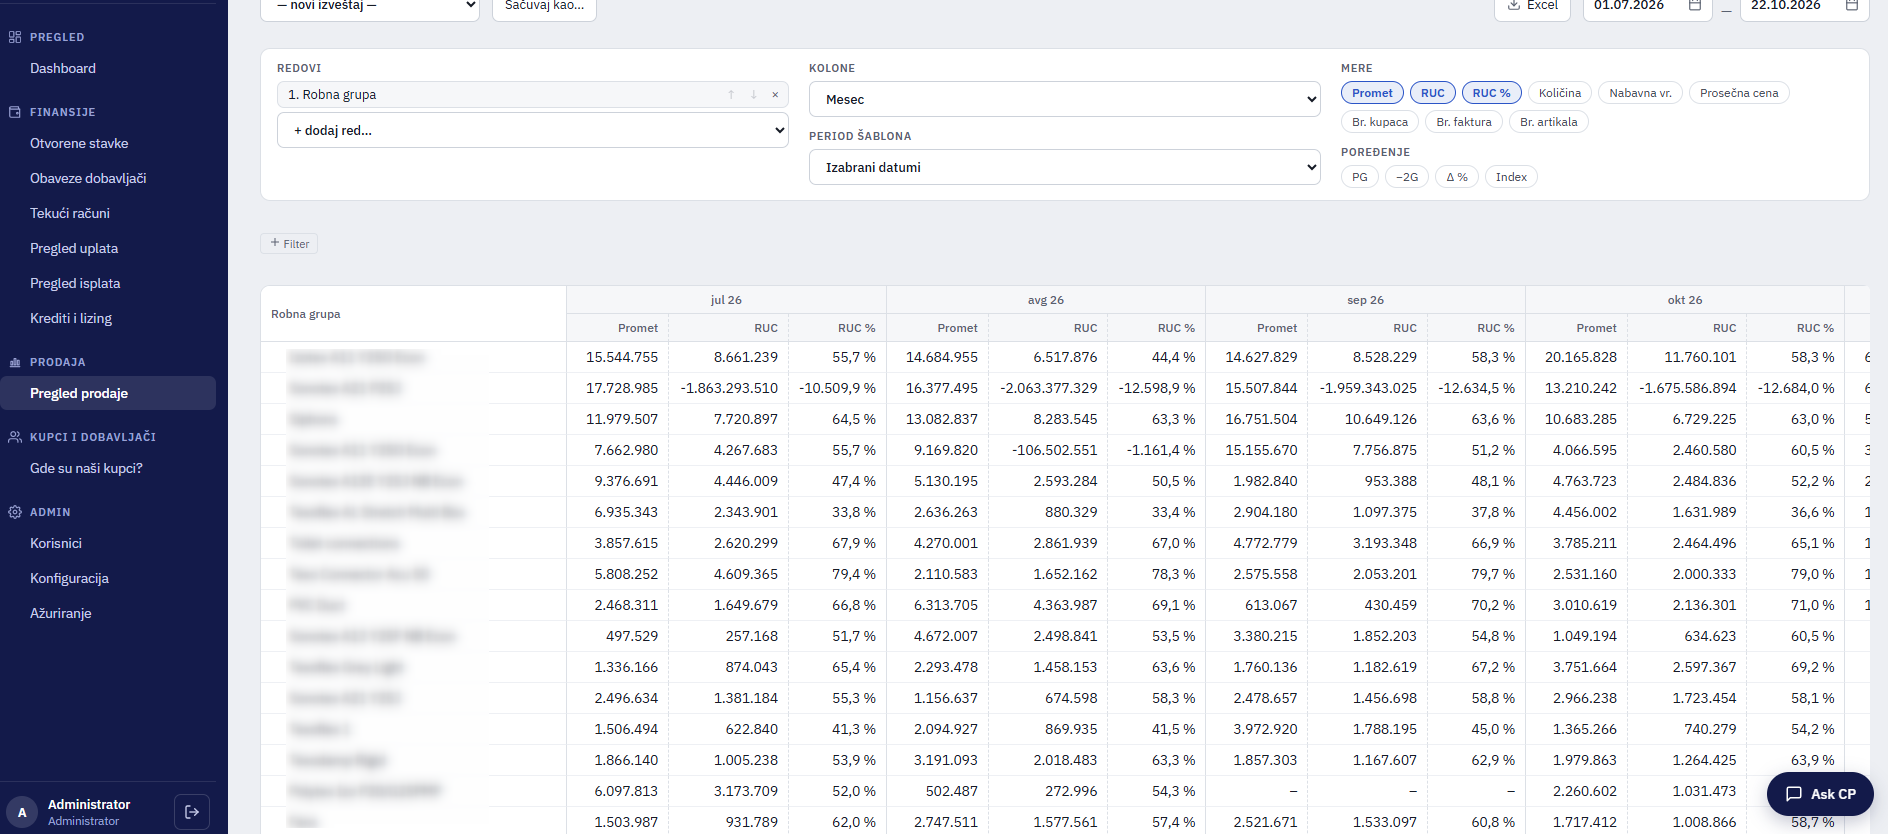Screen dimensions: 1888x834
Task: Open the Ask CP chat button
Action: 1820,794
